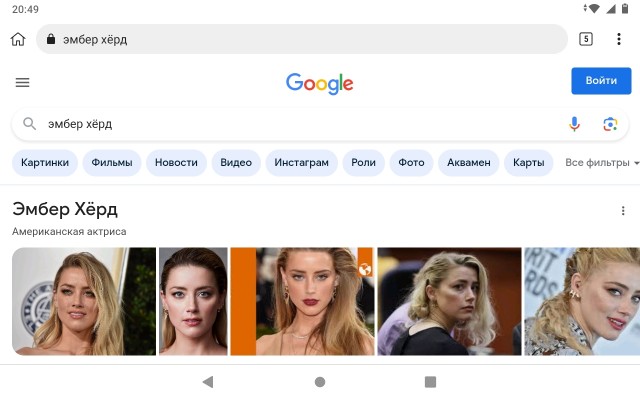
Task: Tap the Android recent apps square
Action: pos(430,382)
